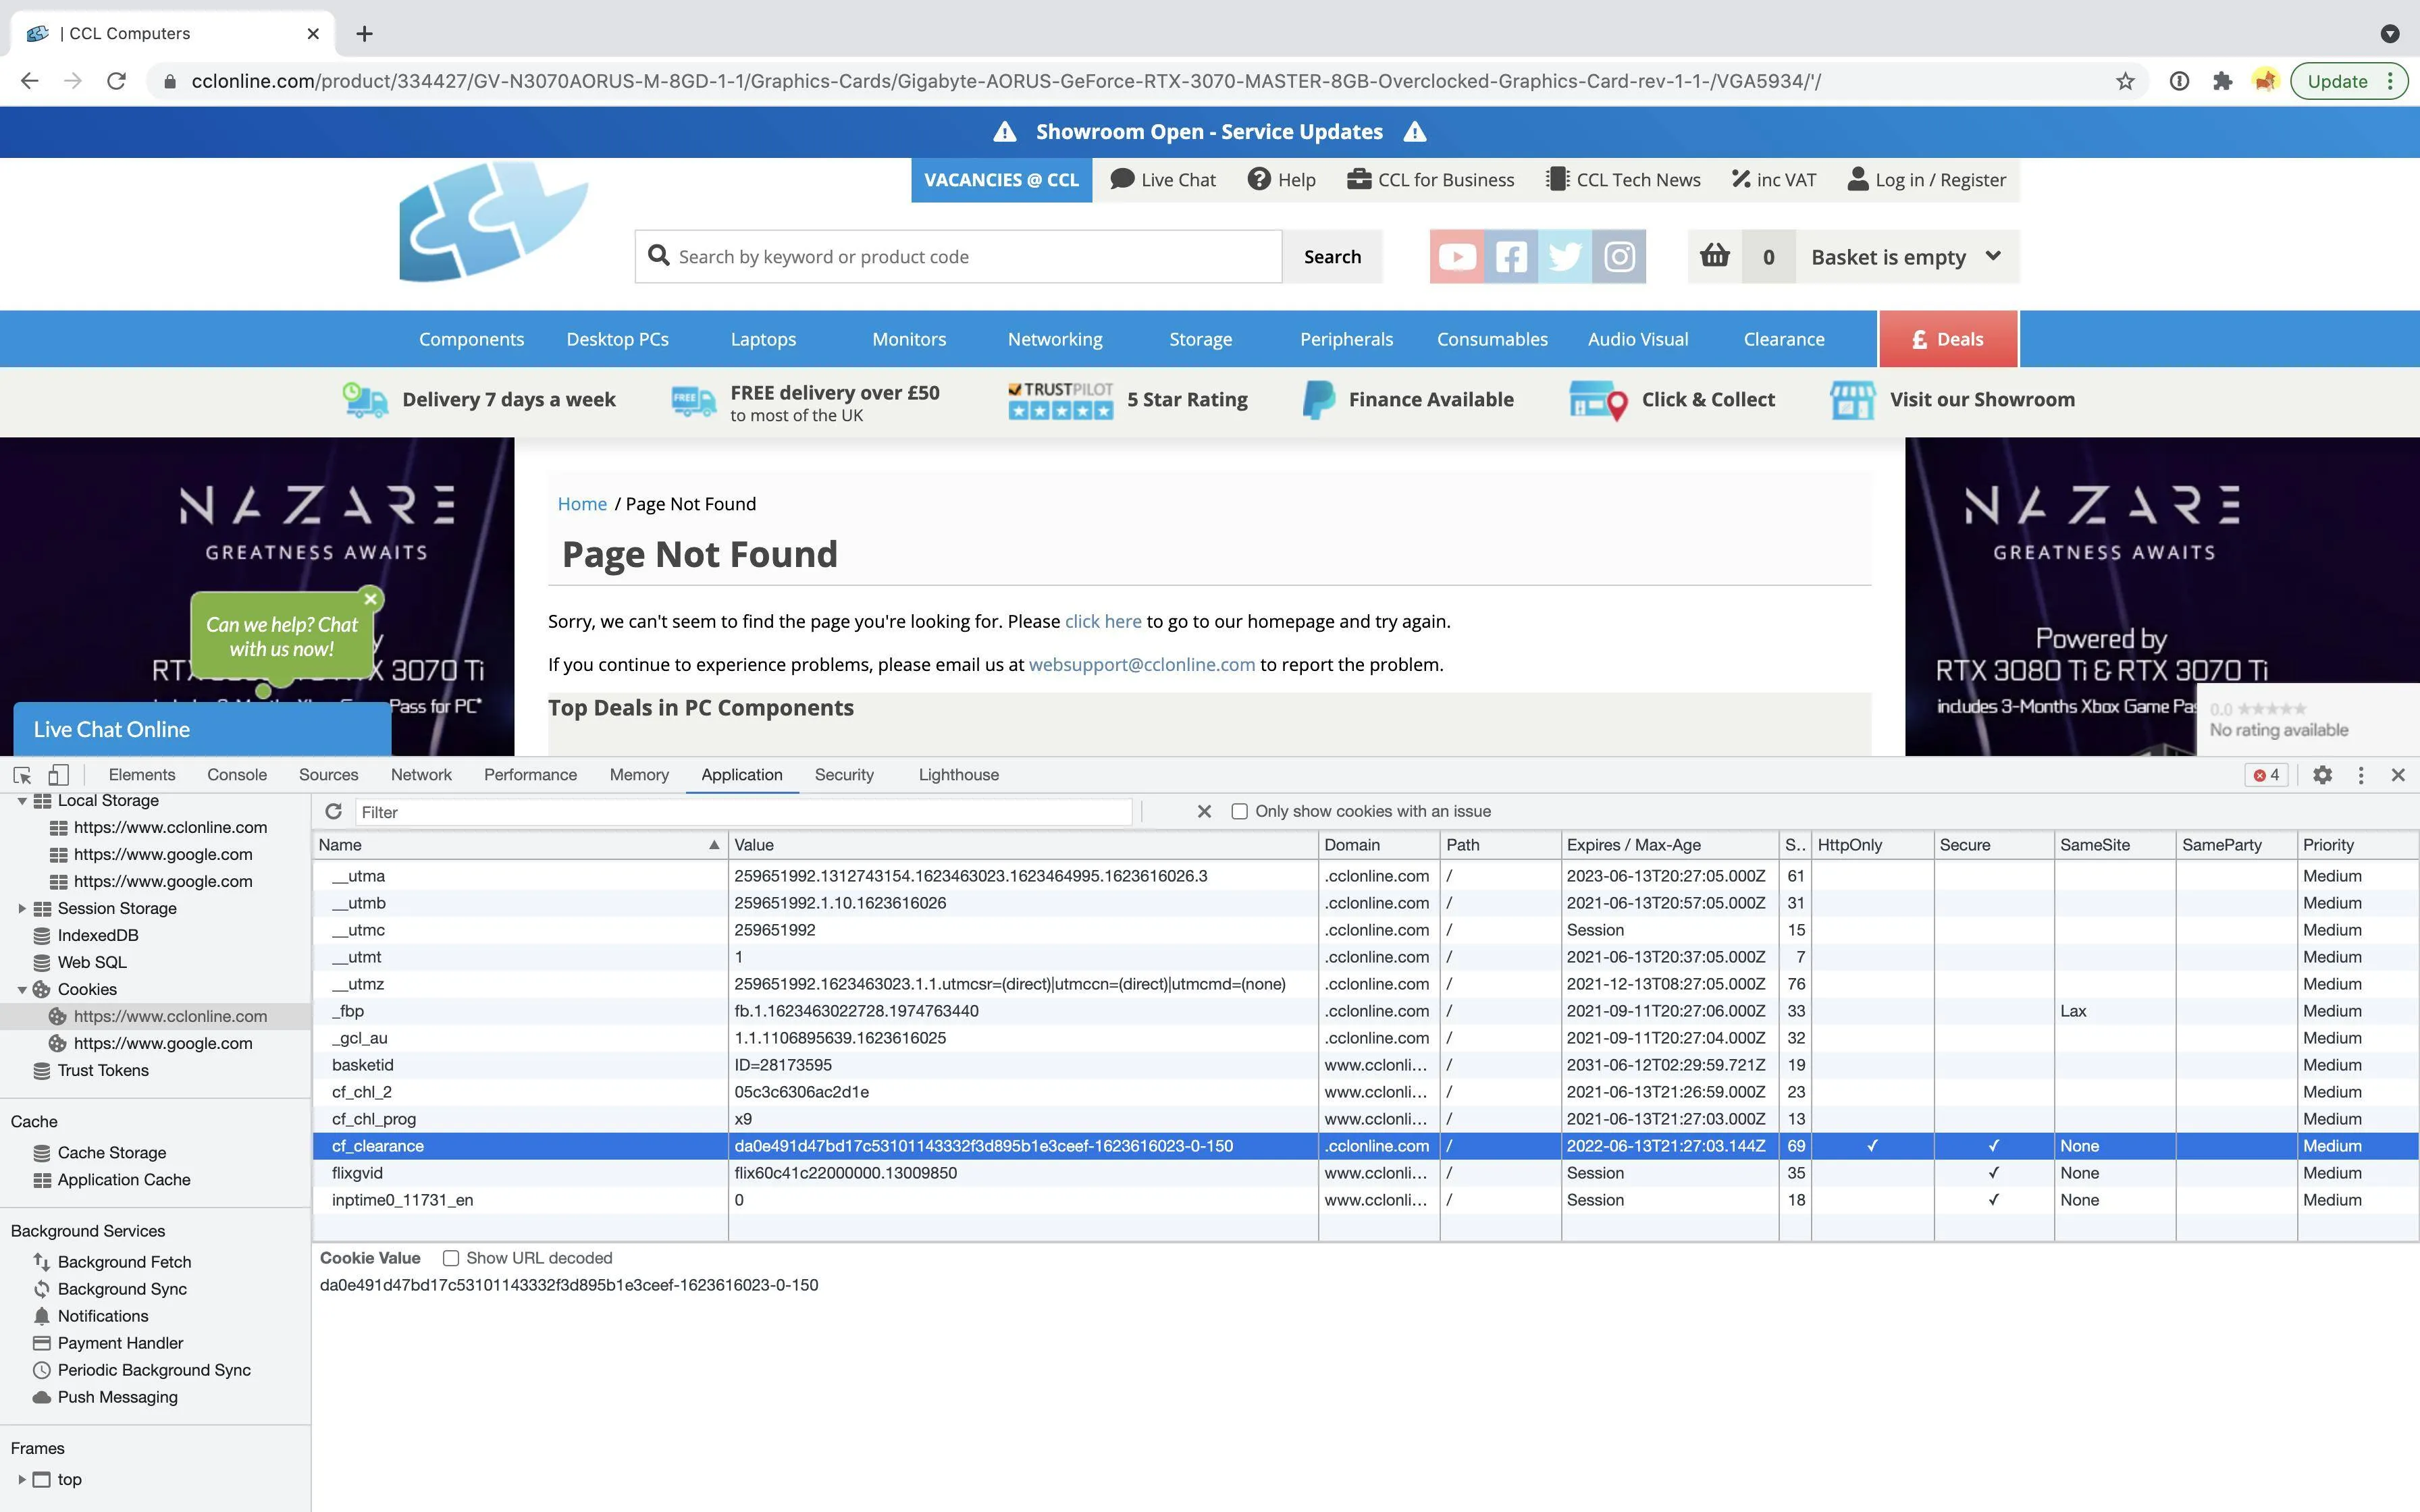This screenshot has width=2420, height=1512.
Task: Open the browser extensions puzzle icon
Action: coord(2222,81)
